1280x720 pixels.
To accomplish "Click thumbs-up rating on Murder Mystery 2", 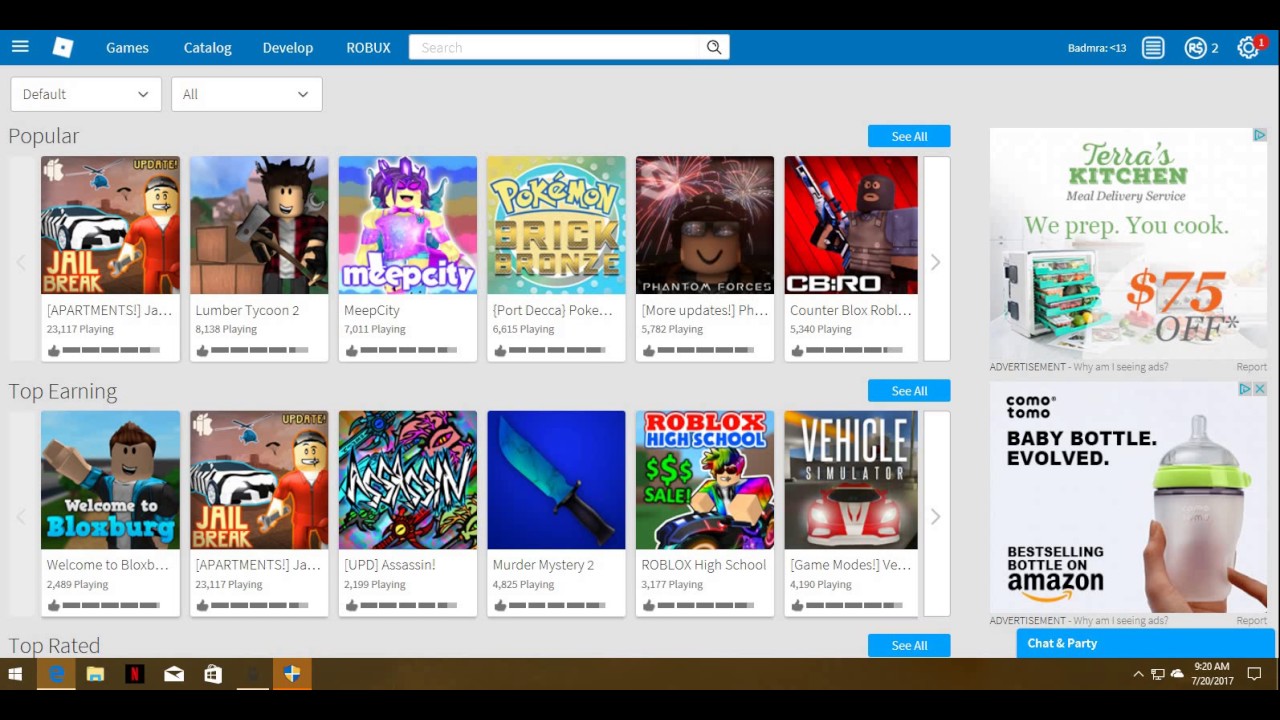I will point(500,606).
